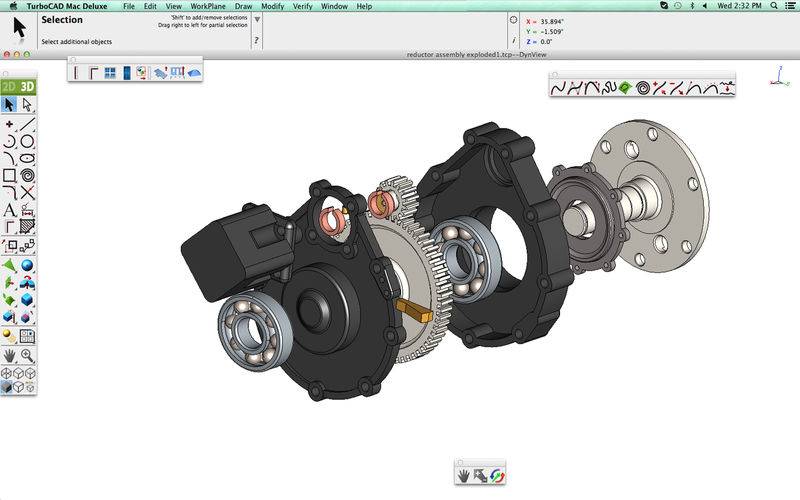Open the Verify menu
This screenshot has width=800, height=500.
click(x=303, y=6)
